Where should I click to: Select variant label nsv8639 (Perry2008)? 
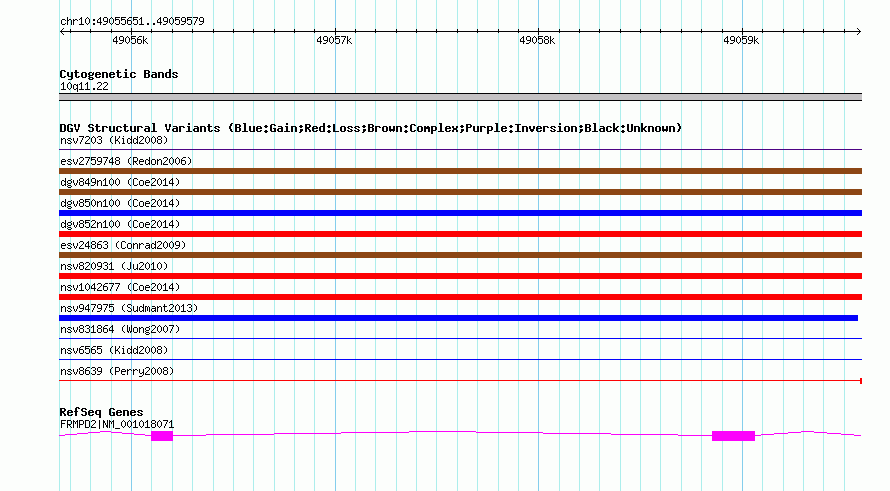click(x=117, y=371)
